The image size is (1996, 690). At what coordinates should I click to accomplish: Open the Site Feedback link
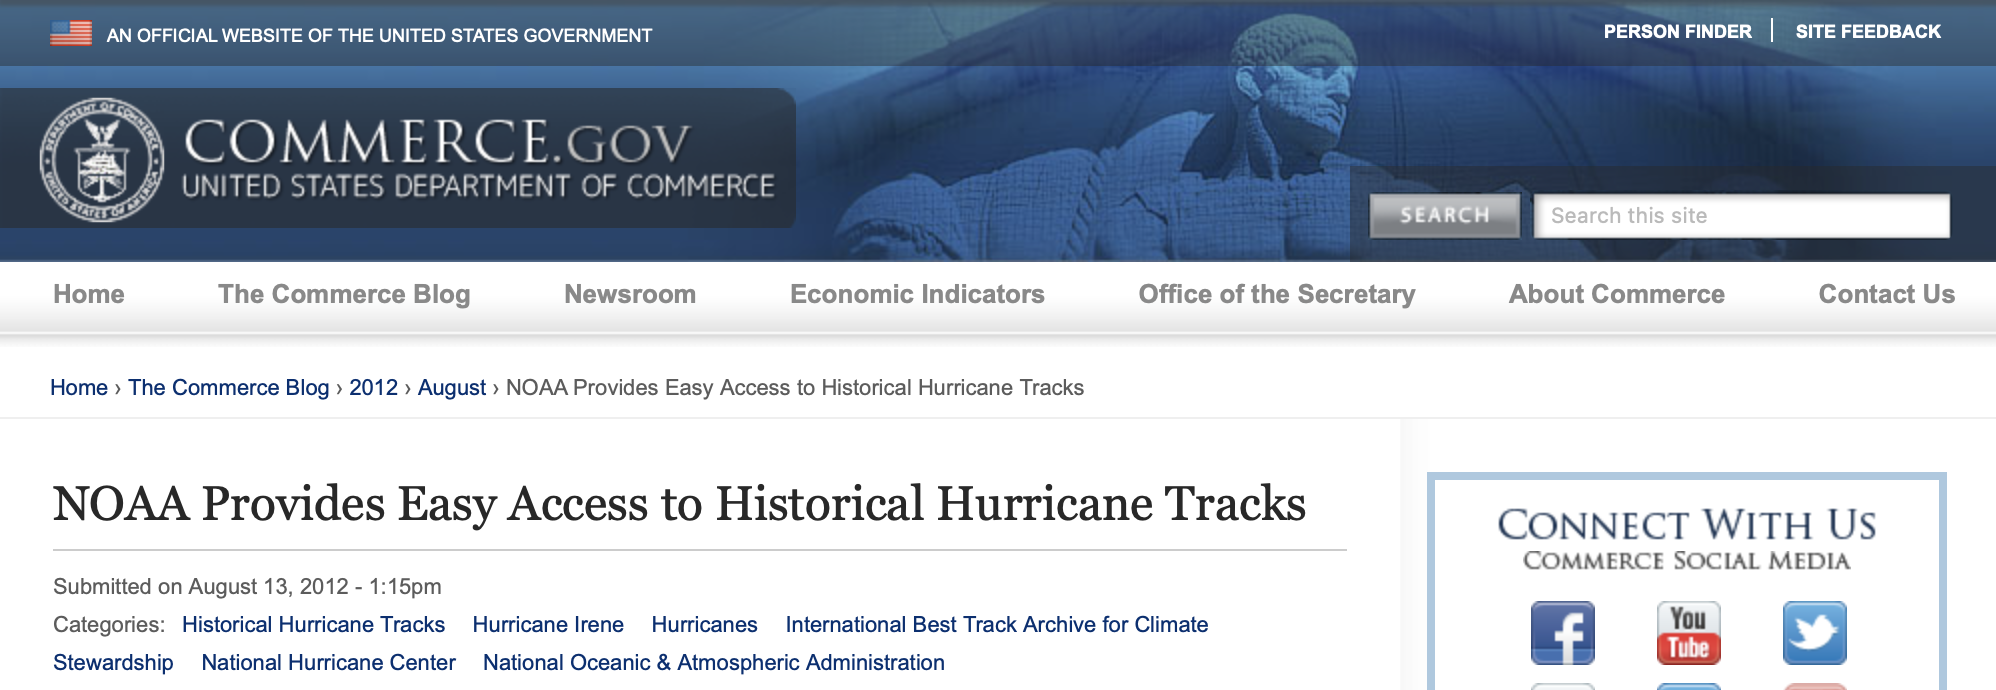[x=1867, y=31]
